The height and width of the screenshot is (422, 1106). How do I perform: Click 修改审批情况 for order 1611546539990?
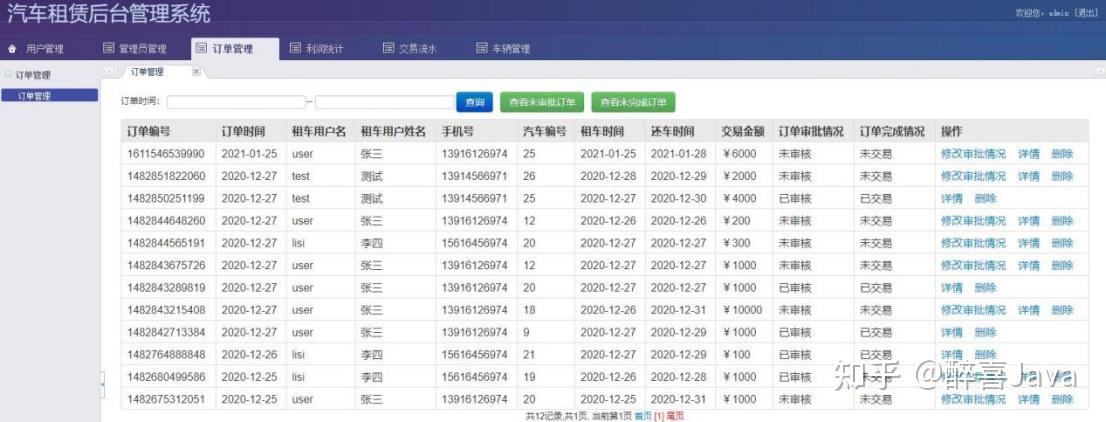click(973, 154)
